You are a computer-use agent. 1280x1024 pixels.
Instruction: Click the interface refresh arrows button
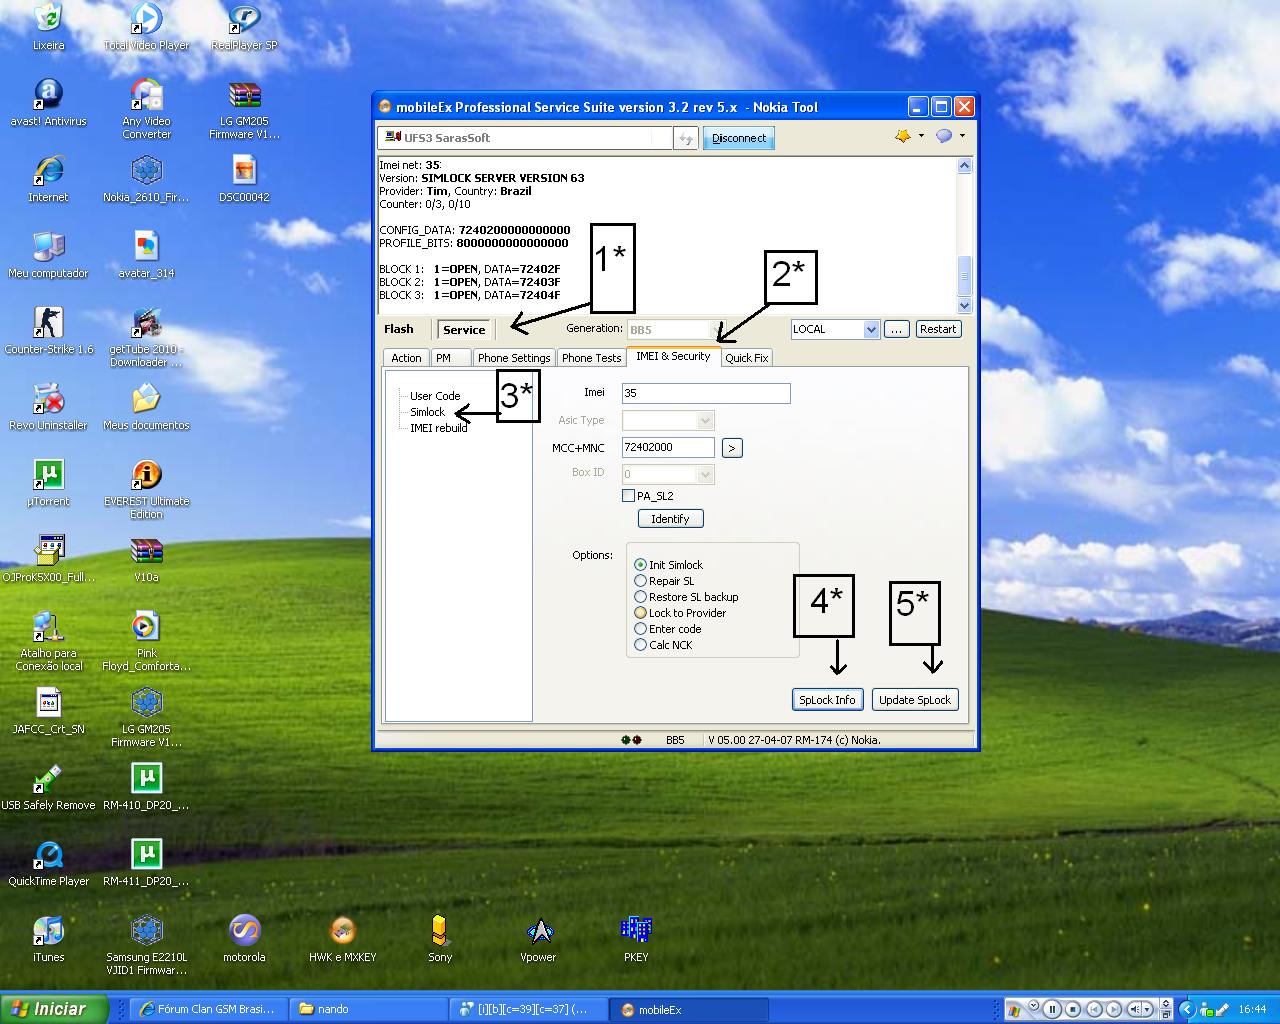click(x=686, y=139)
